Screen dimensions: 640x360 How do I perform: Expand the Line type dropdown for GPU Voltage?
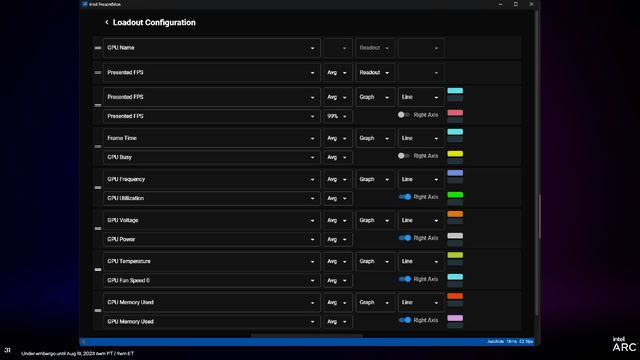pos(421,220)
